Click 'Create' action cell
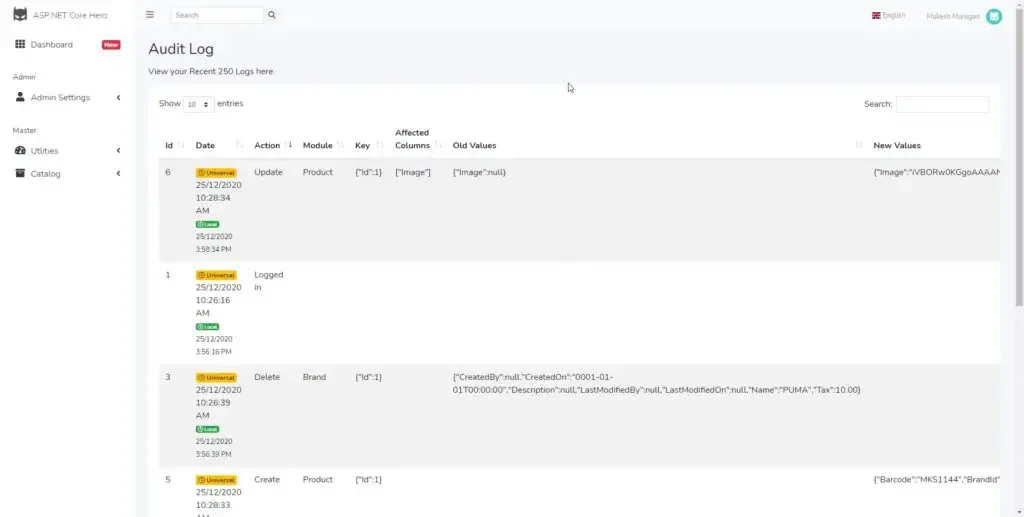 267,480
